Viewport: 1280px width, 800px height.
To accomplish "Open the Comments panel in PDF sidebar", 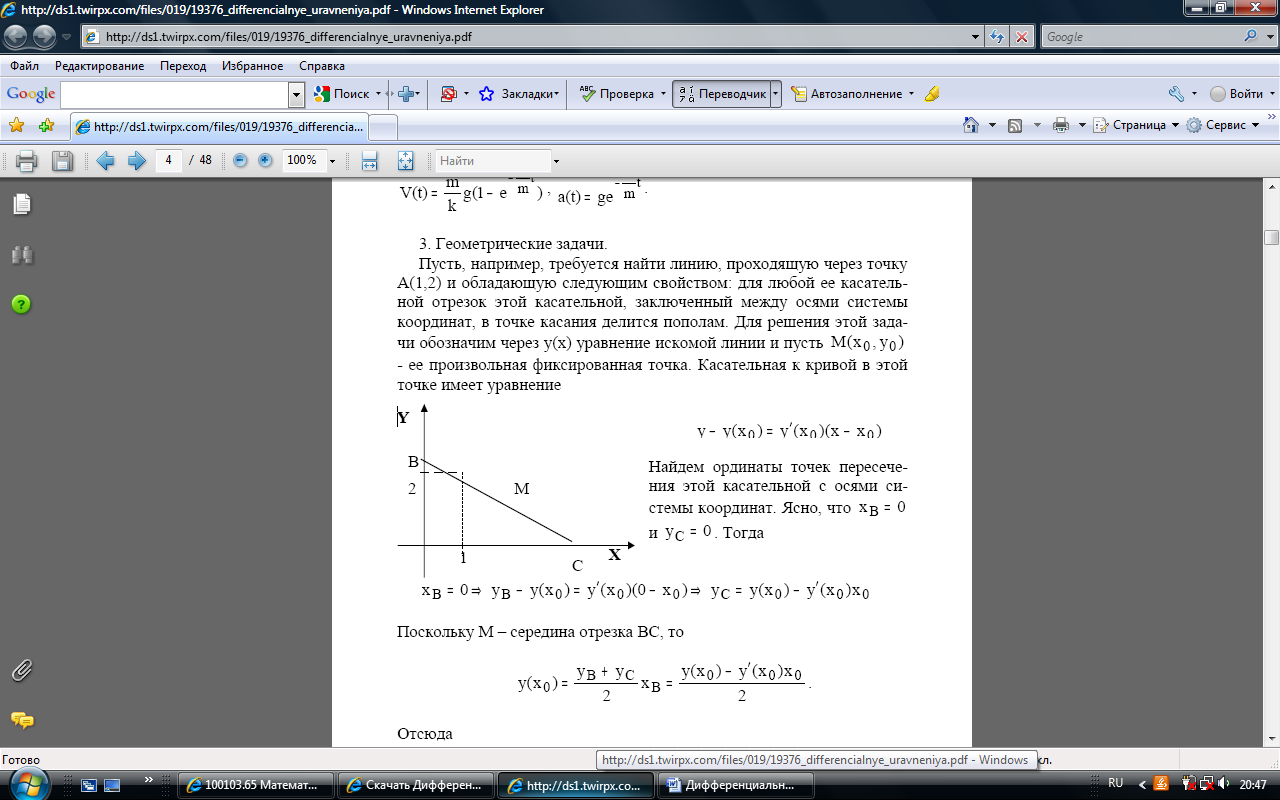I will [22, 720].
